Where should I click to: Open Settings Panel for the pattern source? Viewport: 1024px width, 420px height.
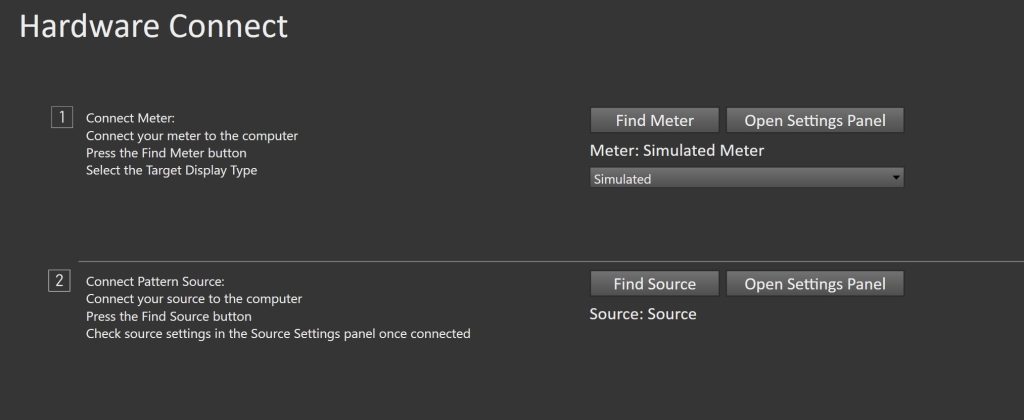point(814,284)
